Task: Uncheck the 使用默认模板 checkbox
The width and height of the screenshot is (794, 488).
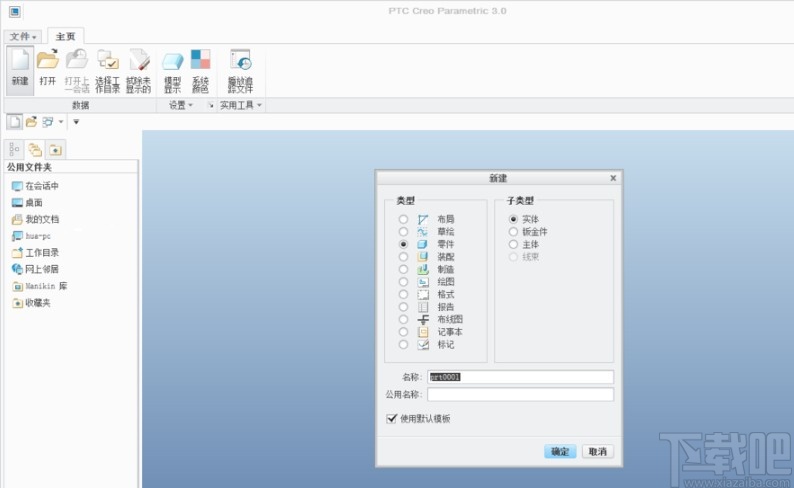Action: (x=391, y=419)
